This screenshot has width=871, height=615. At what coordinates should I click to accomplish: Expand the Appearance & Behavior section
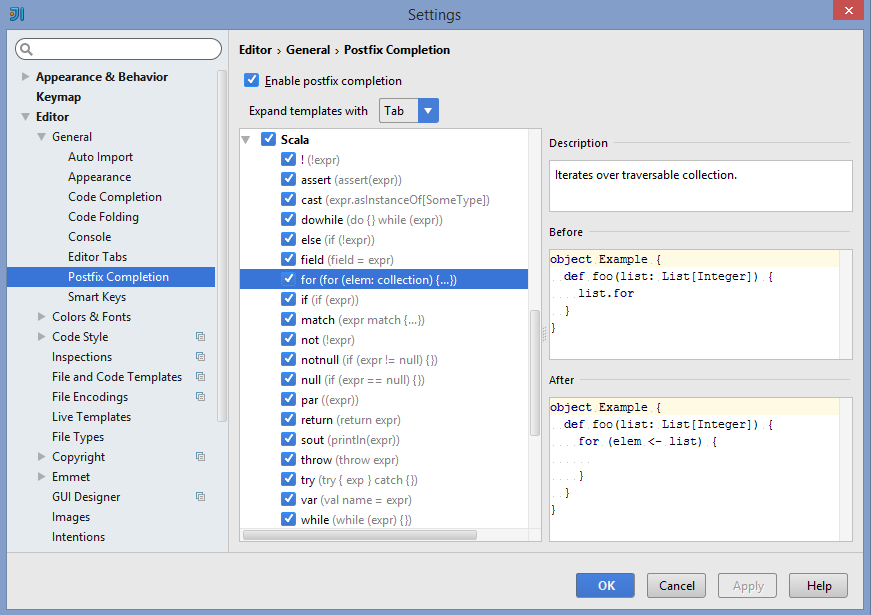(x=25, y=77)
